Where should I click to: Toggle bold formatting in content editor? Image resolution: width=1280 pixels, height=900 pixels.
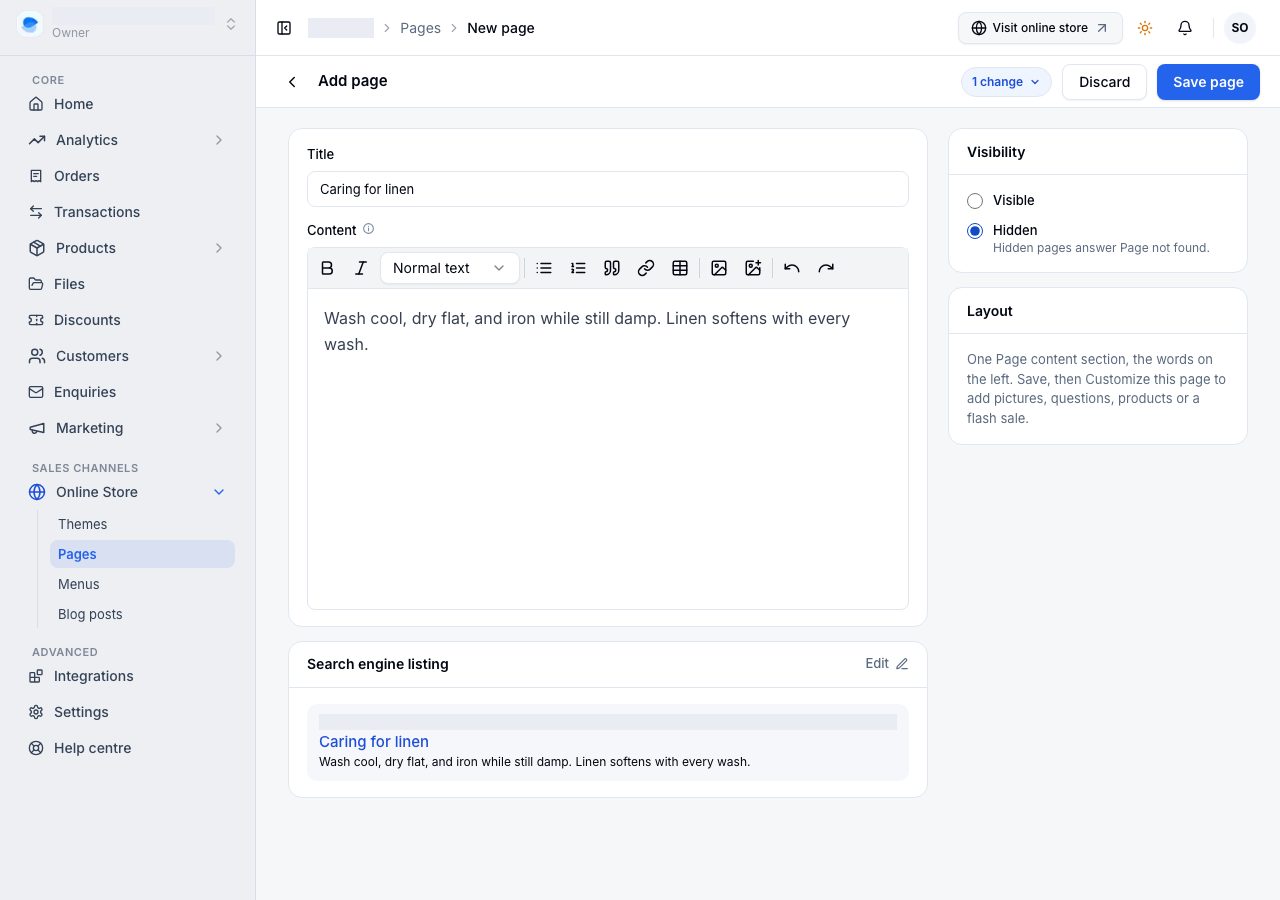327,268
